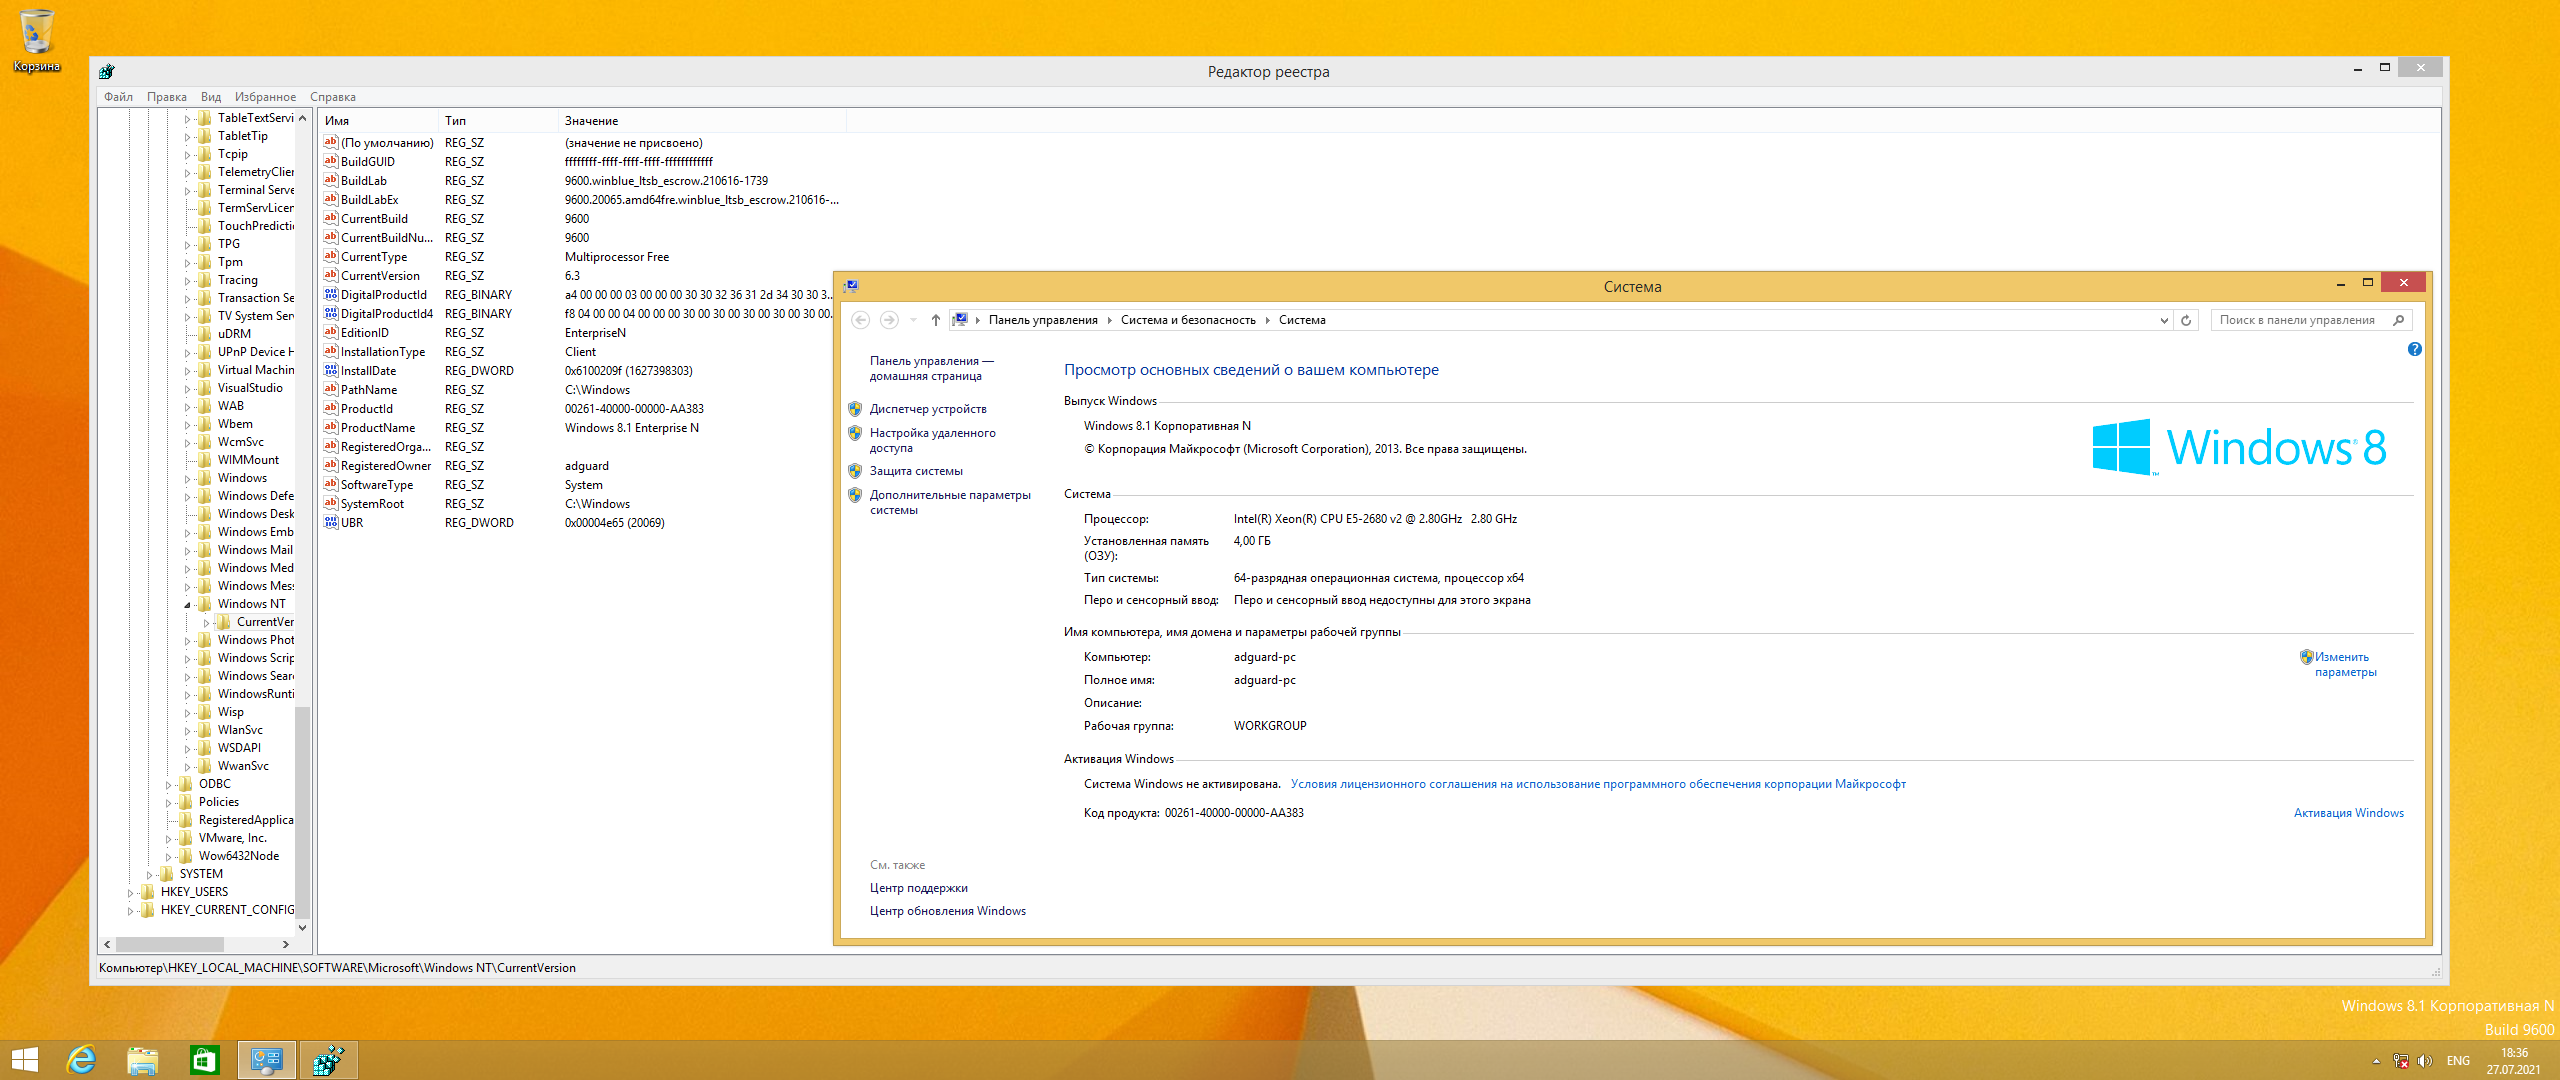Open Control Panel help question mark

coord(2414,349)
